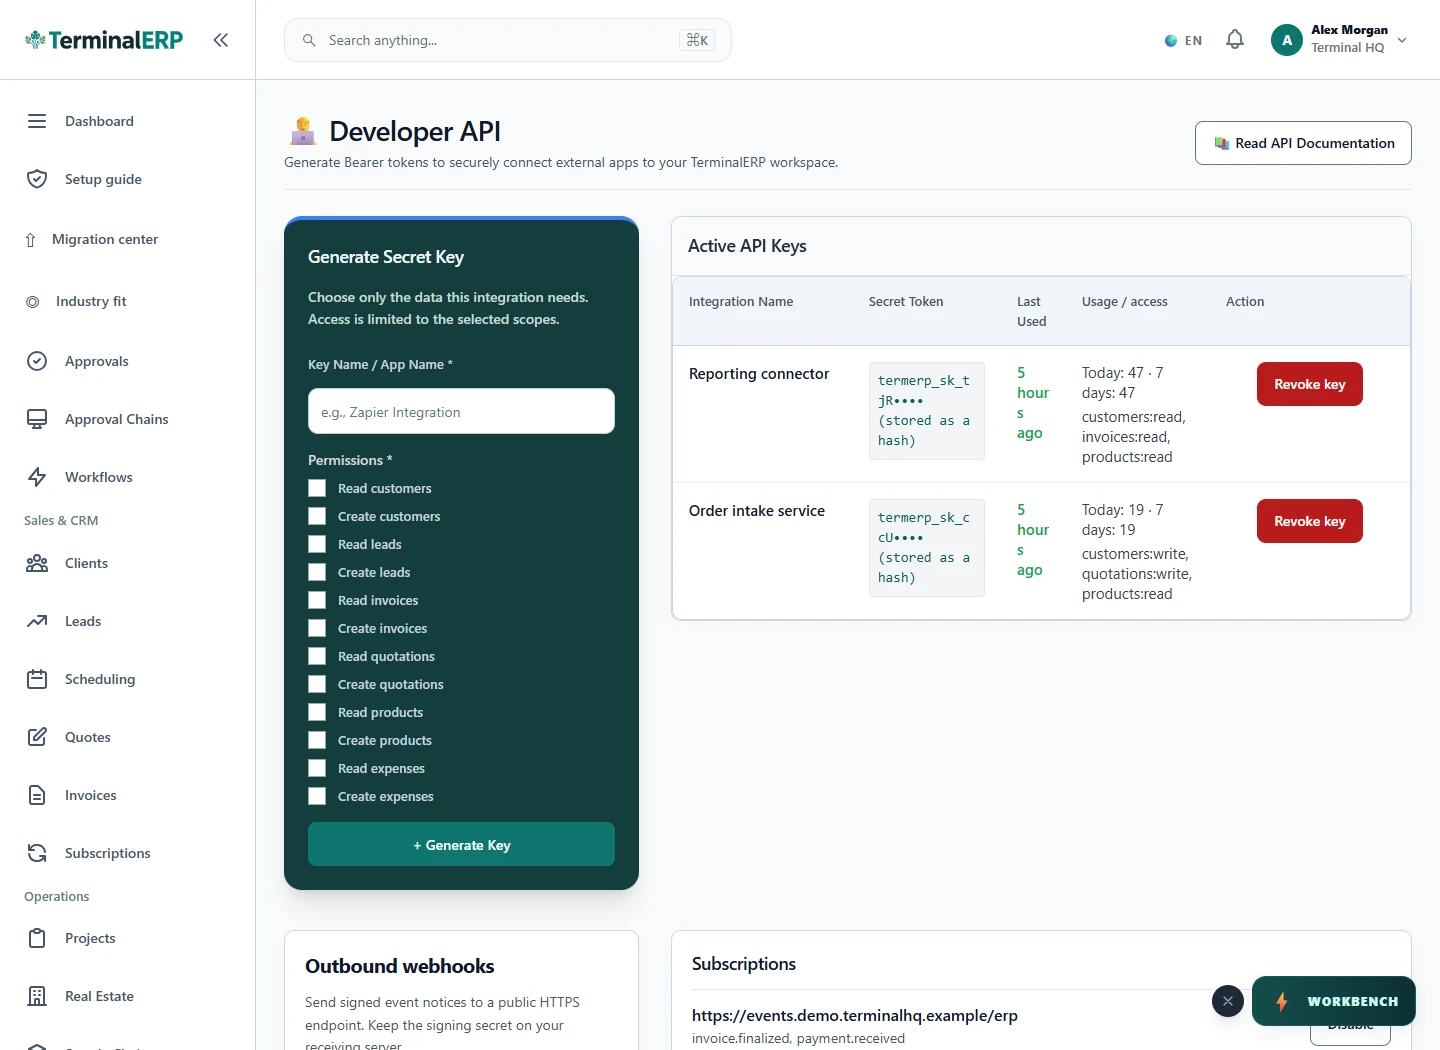Click the Approval Chains monitor icon

click(37, 419)
